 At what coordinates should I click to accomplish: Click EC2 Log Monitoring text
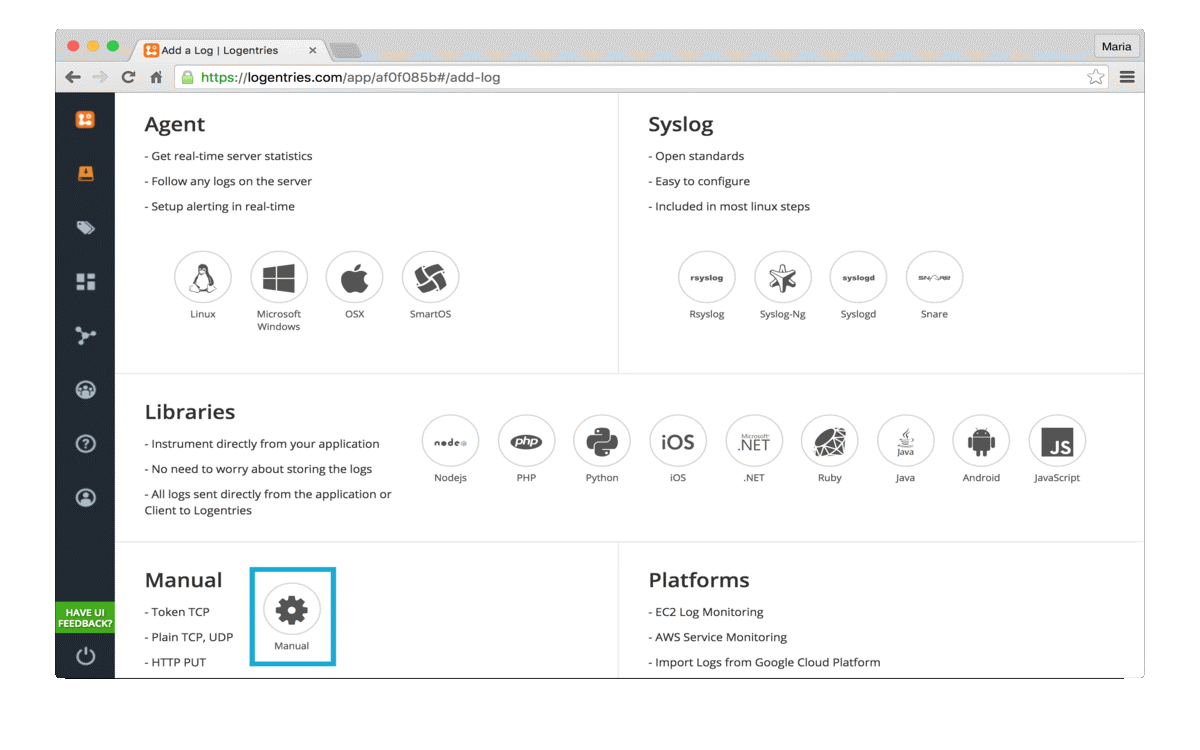709,612
